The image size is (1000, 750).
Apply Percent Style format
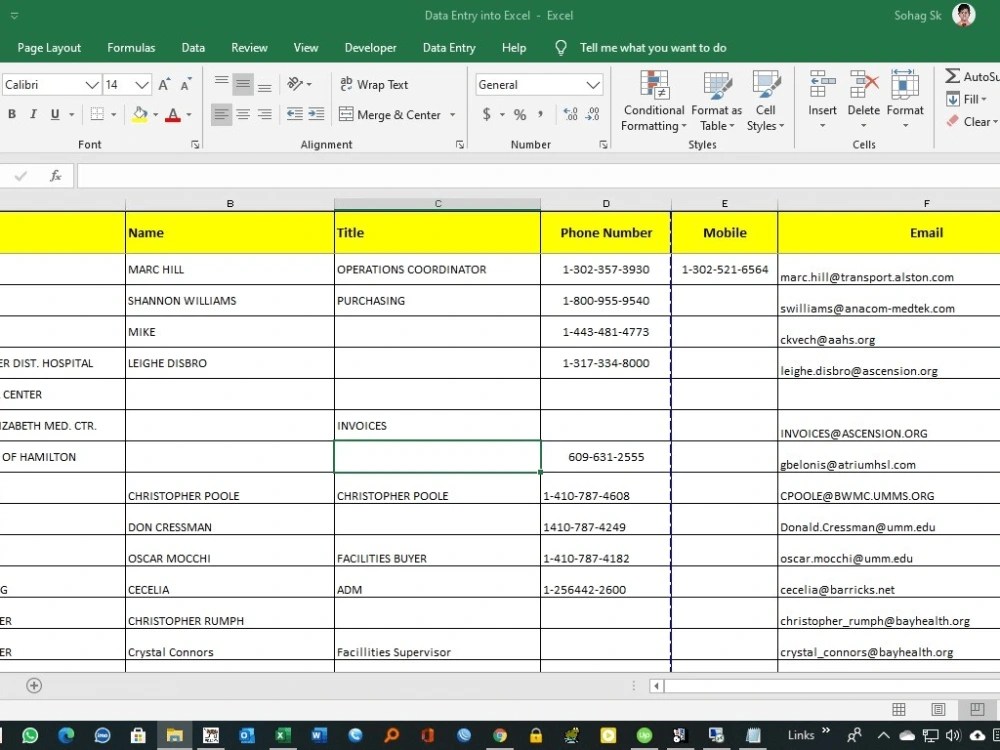tap(520, 114)
